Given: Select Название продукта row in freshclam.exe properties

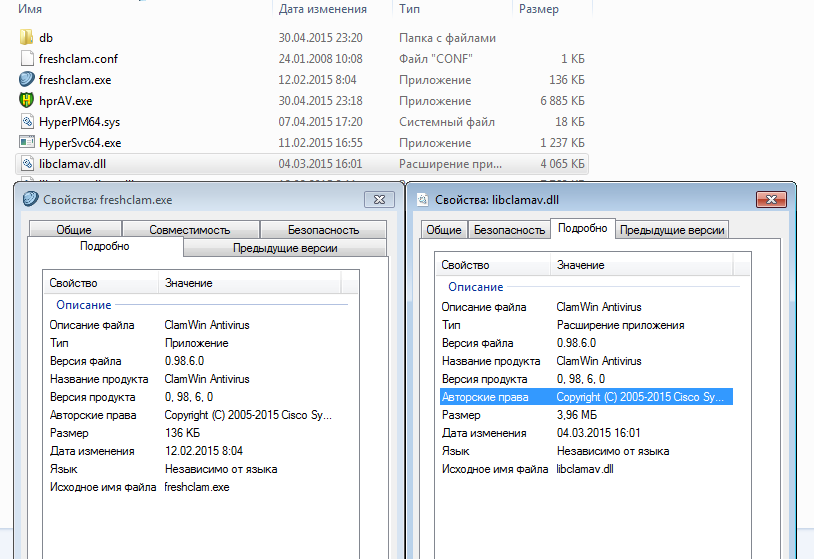Looking at the screenshot, I should [194, 379].
